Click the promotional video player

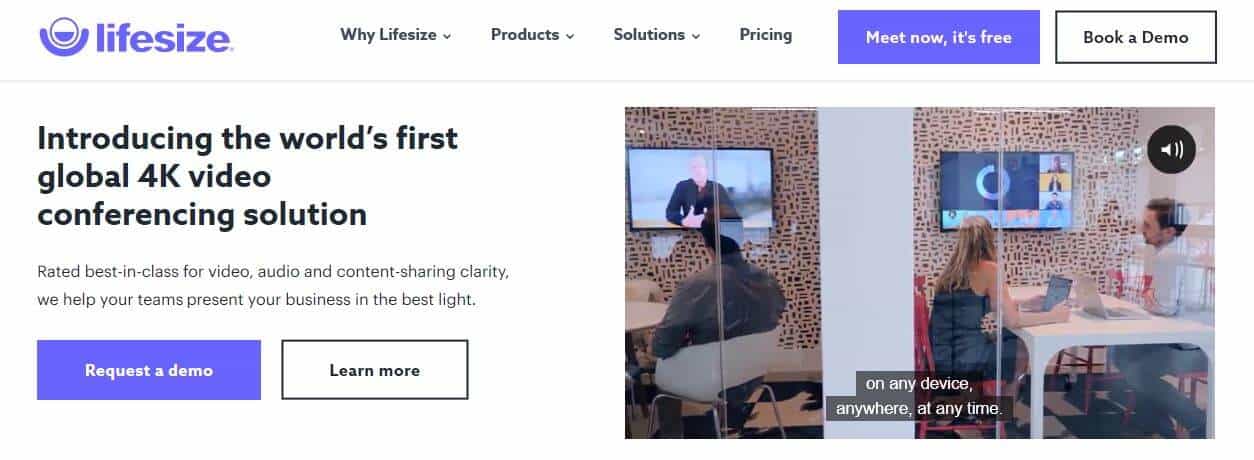click(x=920, y=273)
